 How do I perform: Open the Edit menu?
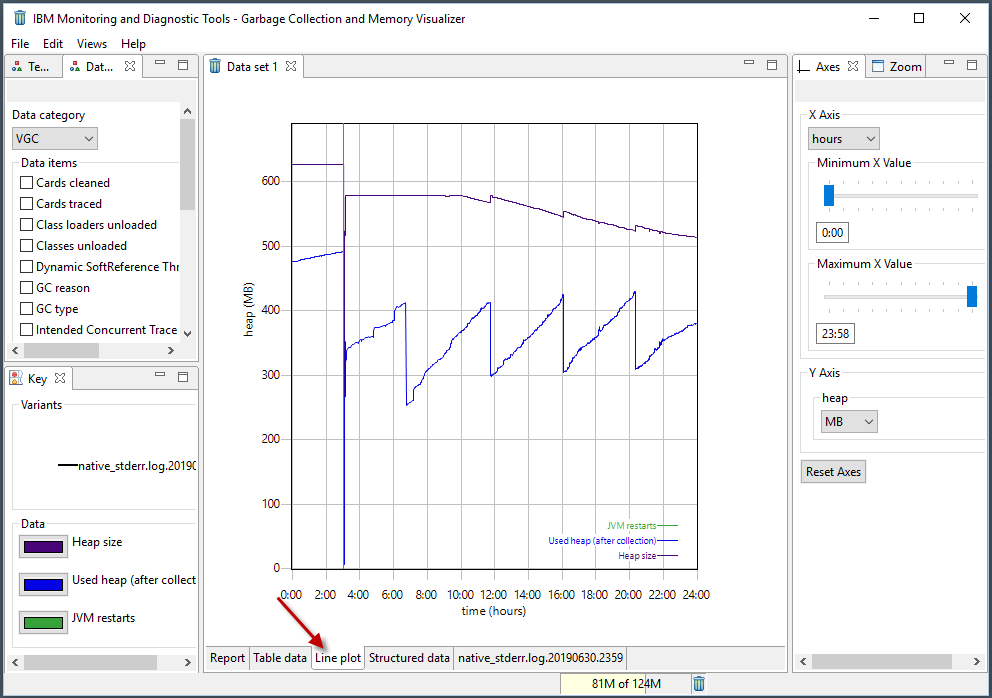click(53, 44)
